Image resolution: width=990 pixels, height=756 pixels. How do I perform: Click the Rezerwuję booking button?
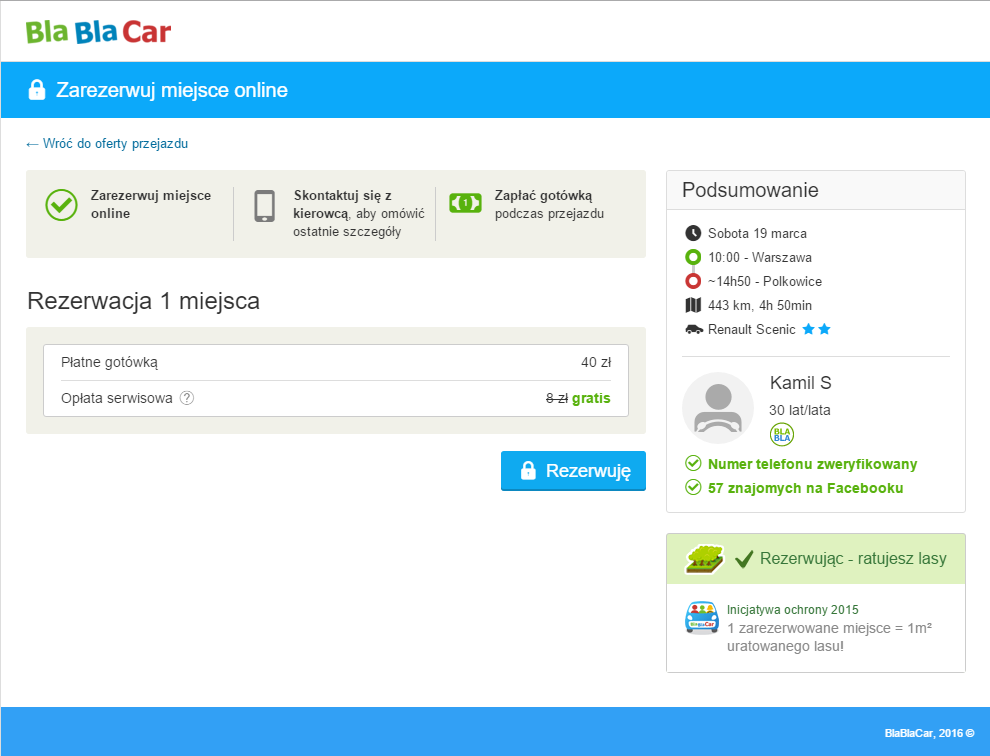573,471
